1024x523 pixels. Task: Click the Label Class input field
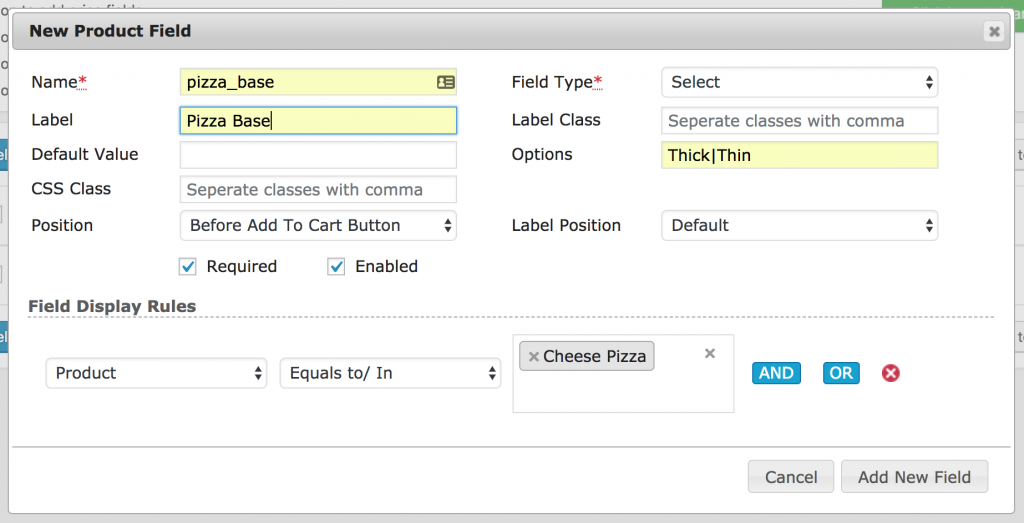pos(799,121)
